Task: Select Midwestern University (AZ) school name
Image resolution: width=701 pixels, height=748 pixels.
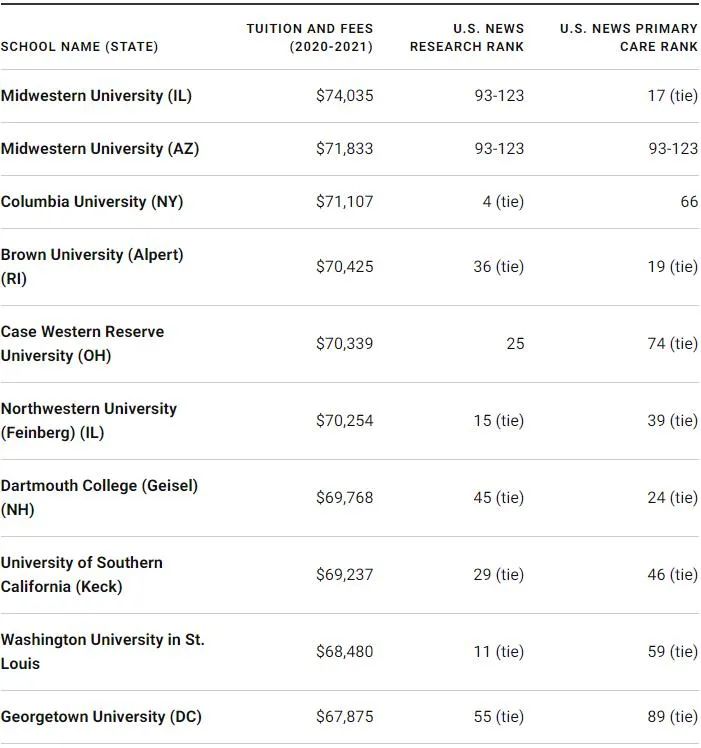Action: pyautogui.click(x=100, y=149)
